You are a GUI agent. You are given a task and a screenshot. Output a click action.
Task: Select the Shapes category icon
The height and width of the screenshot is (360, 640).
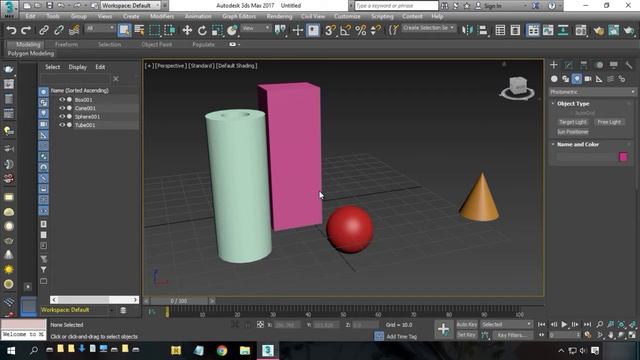pyautogui.click(x=565, y=79)
